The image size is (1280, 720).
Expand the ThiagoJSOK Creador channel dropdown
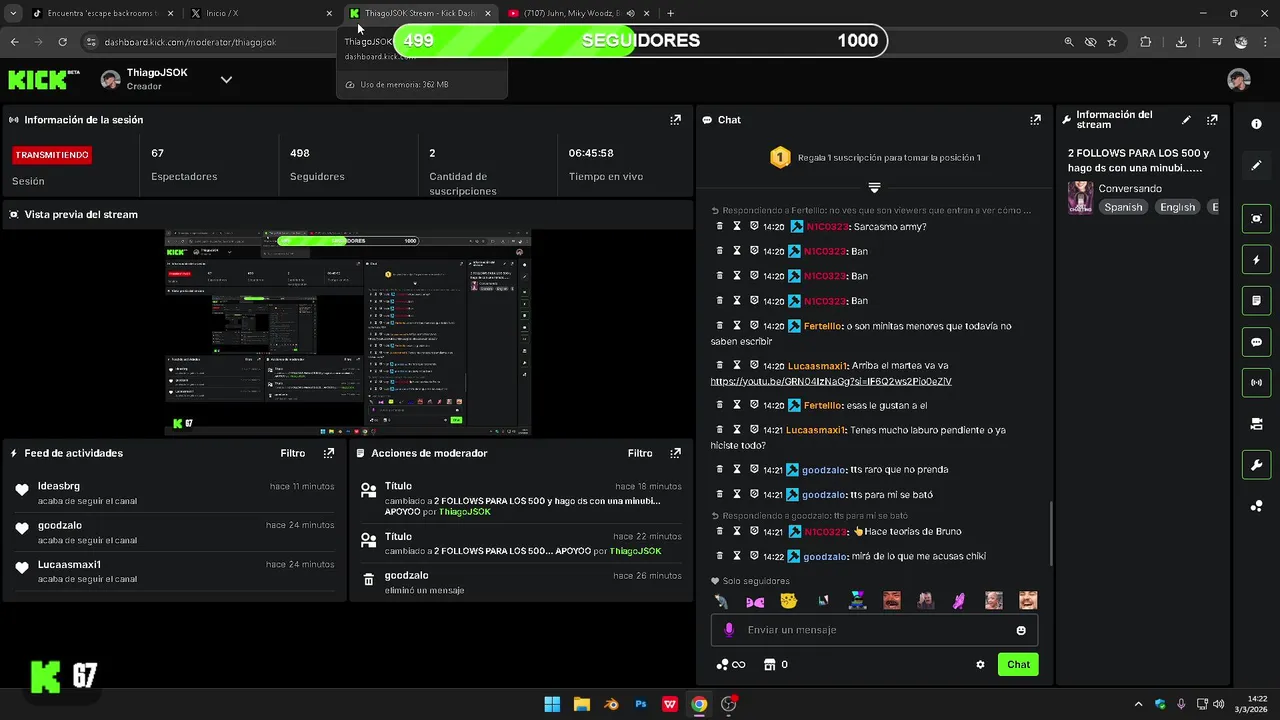(226, 80)
